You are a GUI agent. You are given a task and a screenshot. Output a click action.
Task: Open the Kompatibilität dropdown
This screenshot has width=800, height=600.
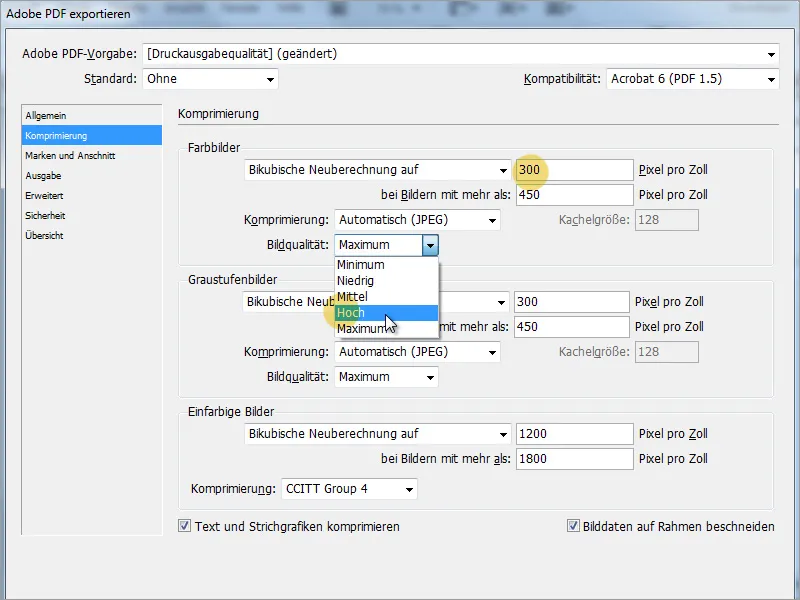pos(692,79)
